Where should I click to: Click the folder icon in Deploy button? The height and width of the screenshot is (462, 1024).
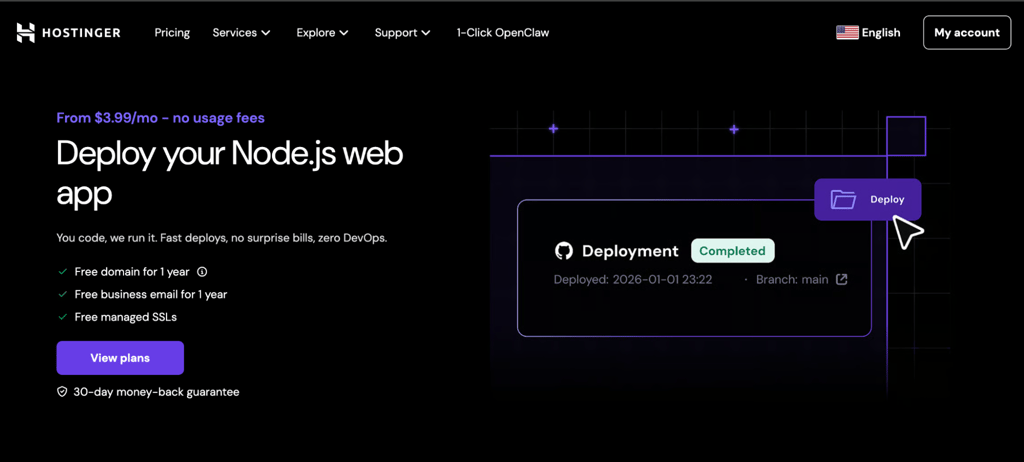point(843,199)
